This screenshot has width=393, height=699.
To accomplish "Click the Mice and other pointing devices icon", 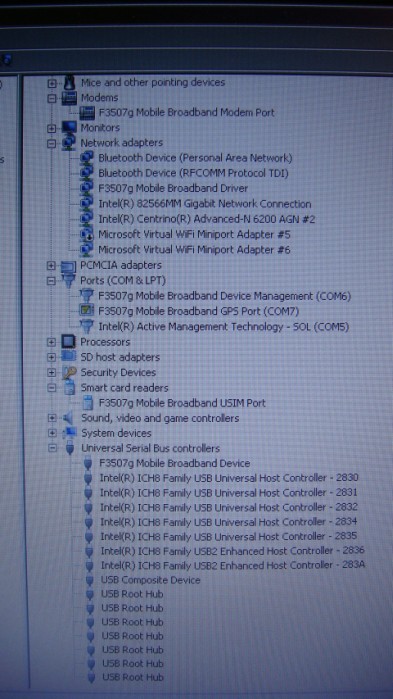I will (x=69, y=82).
